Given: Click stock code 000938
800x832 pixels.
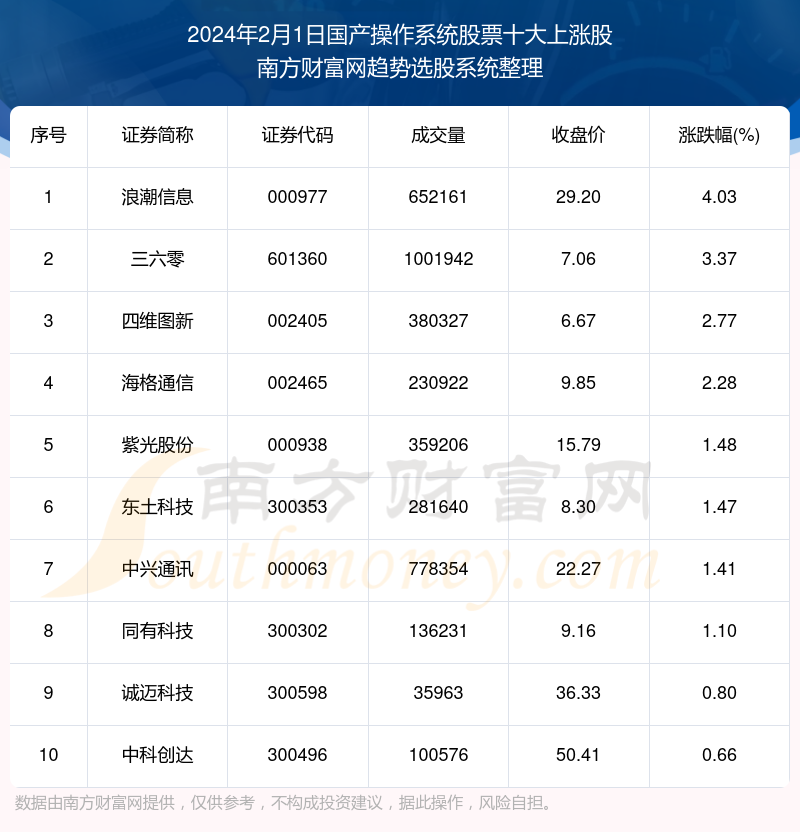Looking at the screenshot, I should click(x=298, y=445).
